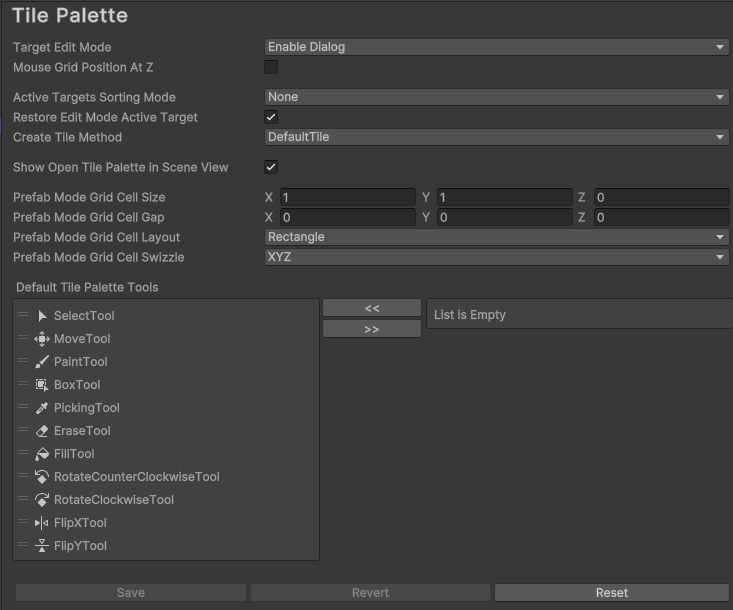Click the FillTool bucket icon
Viewport: 733px width, 610px height.
(x=42, y=454)
